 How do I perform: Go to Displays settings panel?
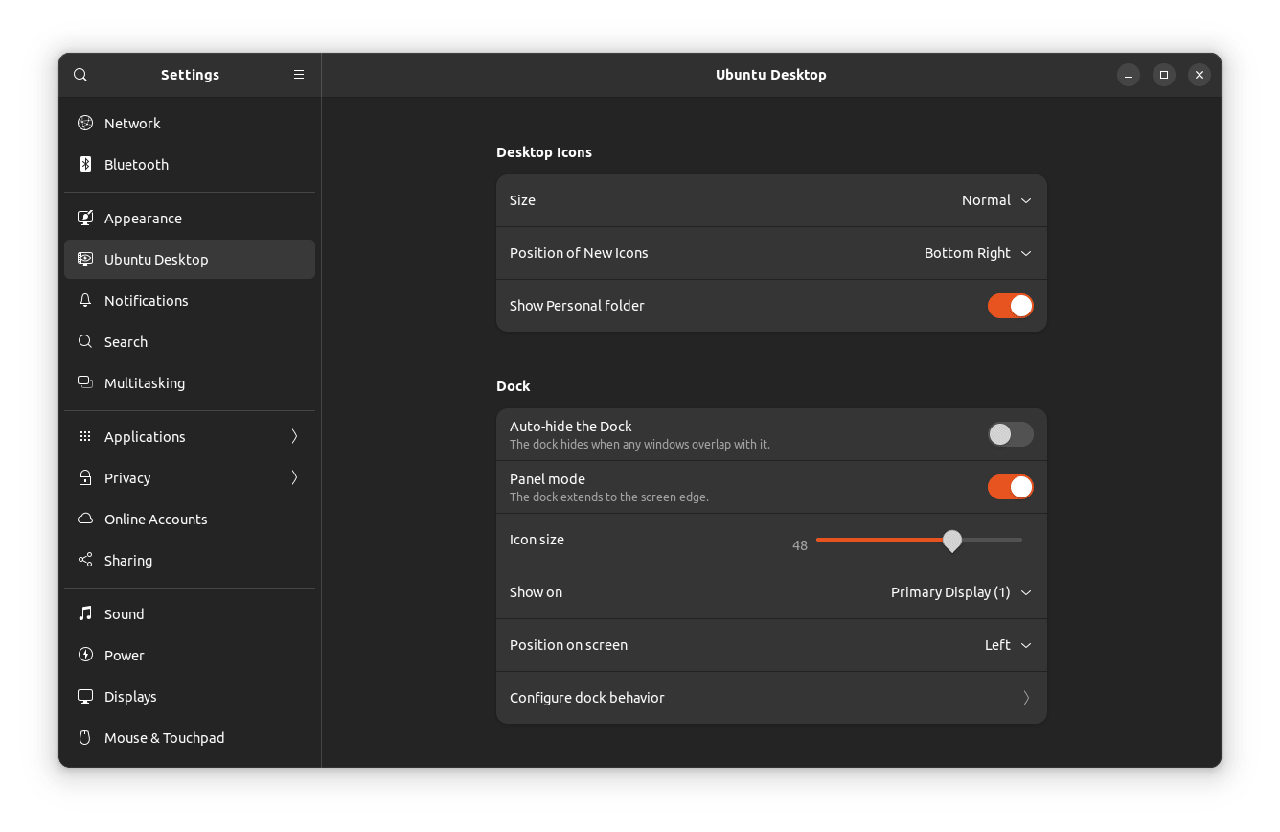pyautogui.click(x=130, y=696)
